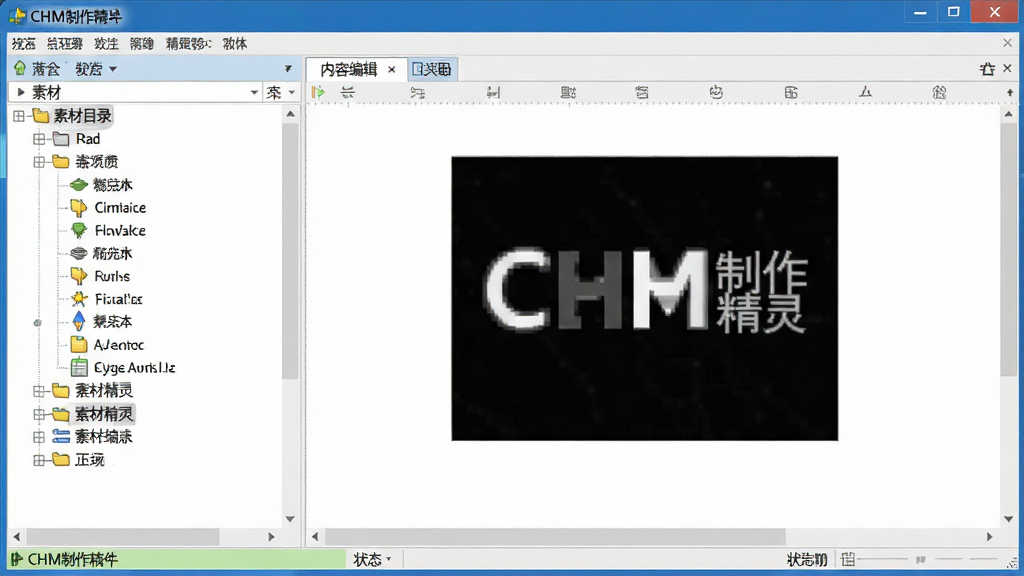
Task: Open the first menu bar item
Action: 24,44
